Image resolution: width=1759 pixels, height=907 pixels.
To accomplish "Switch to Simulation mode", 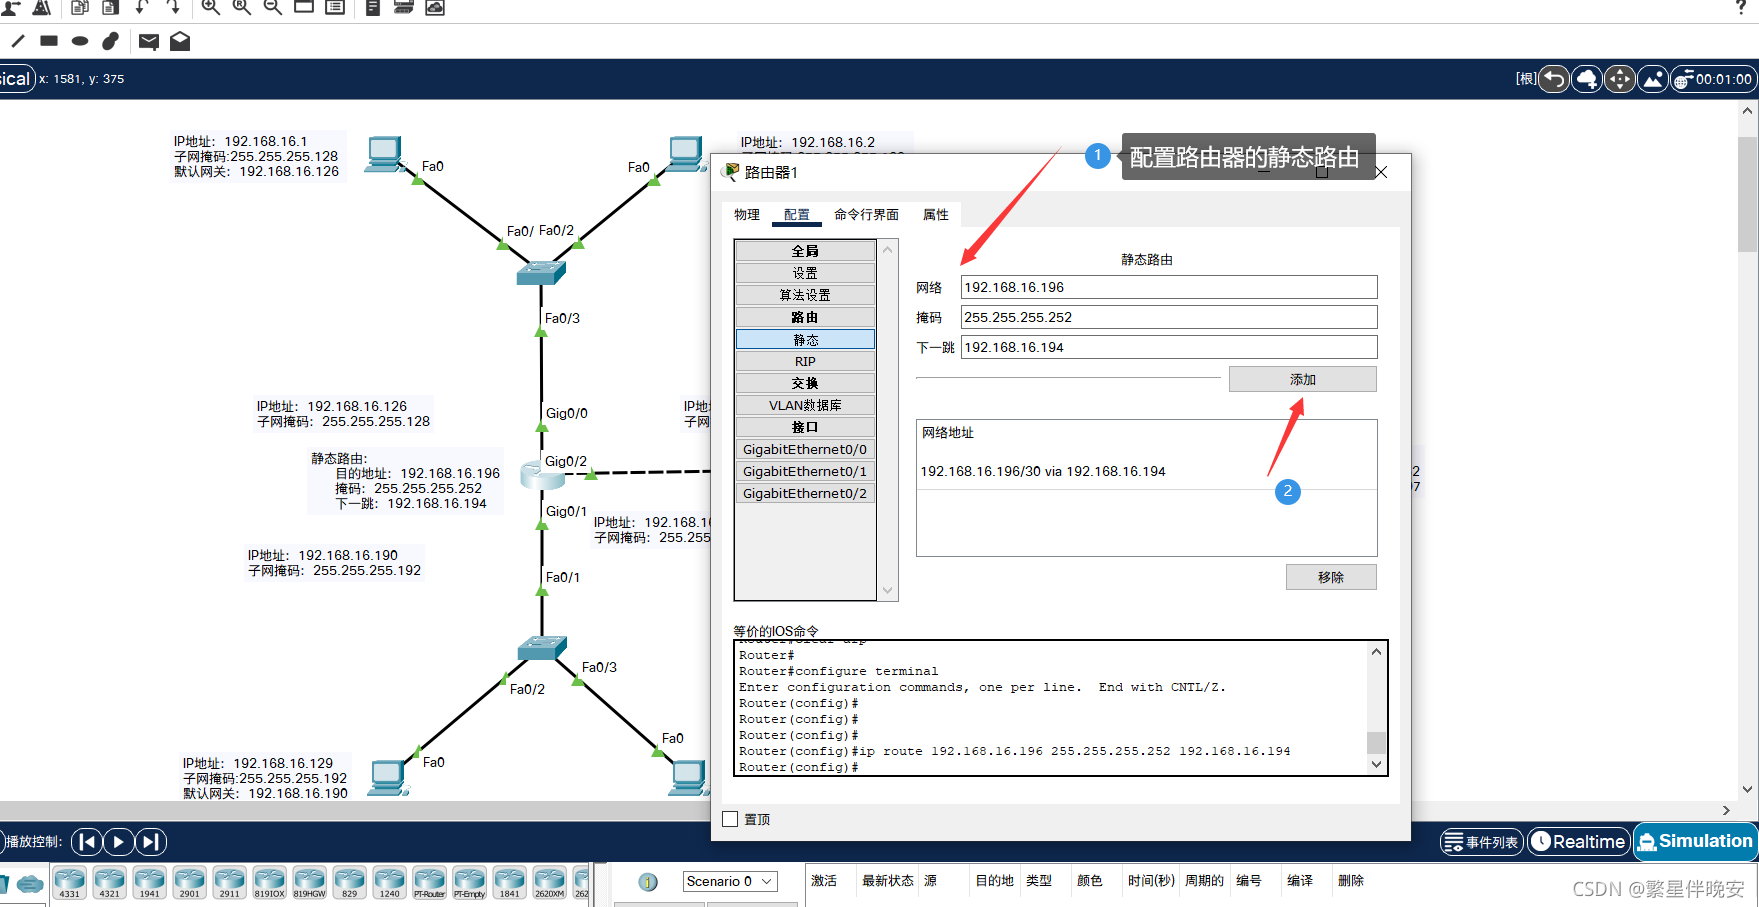I will coord(1696,841).
